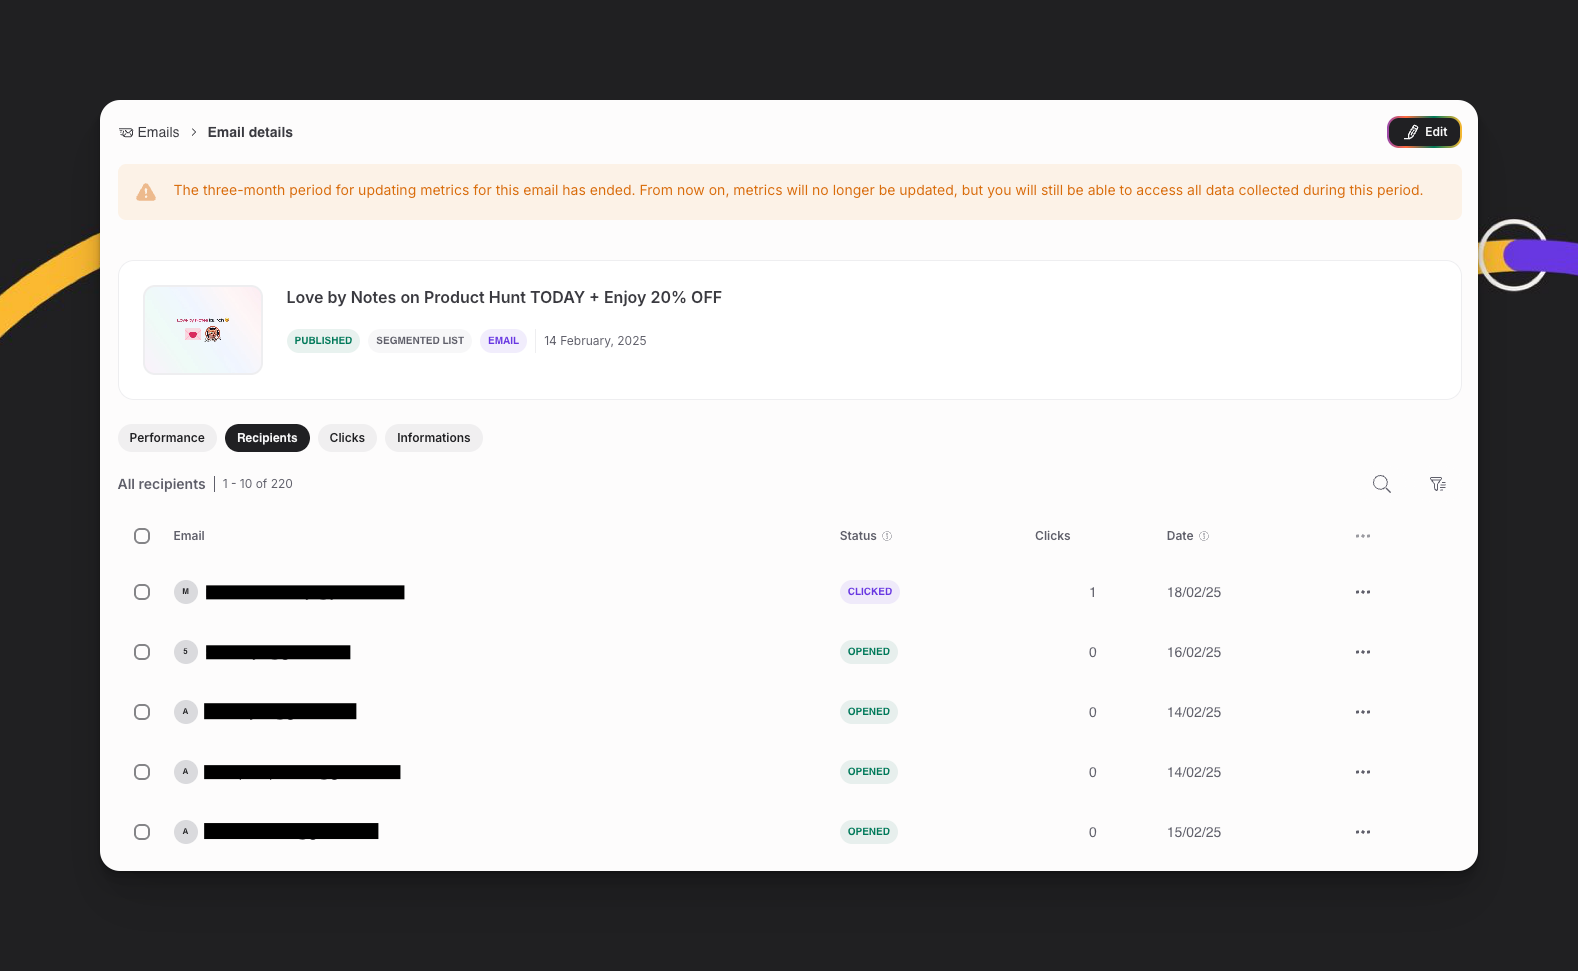This screenshot has height=971, width=1578.
Task: Select the checkbox for the 16/02/25 recipient
Action: [x=142, y=652]
